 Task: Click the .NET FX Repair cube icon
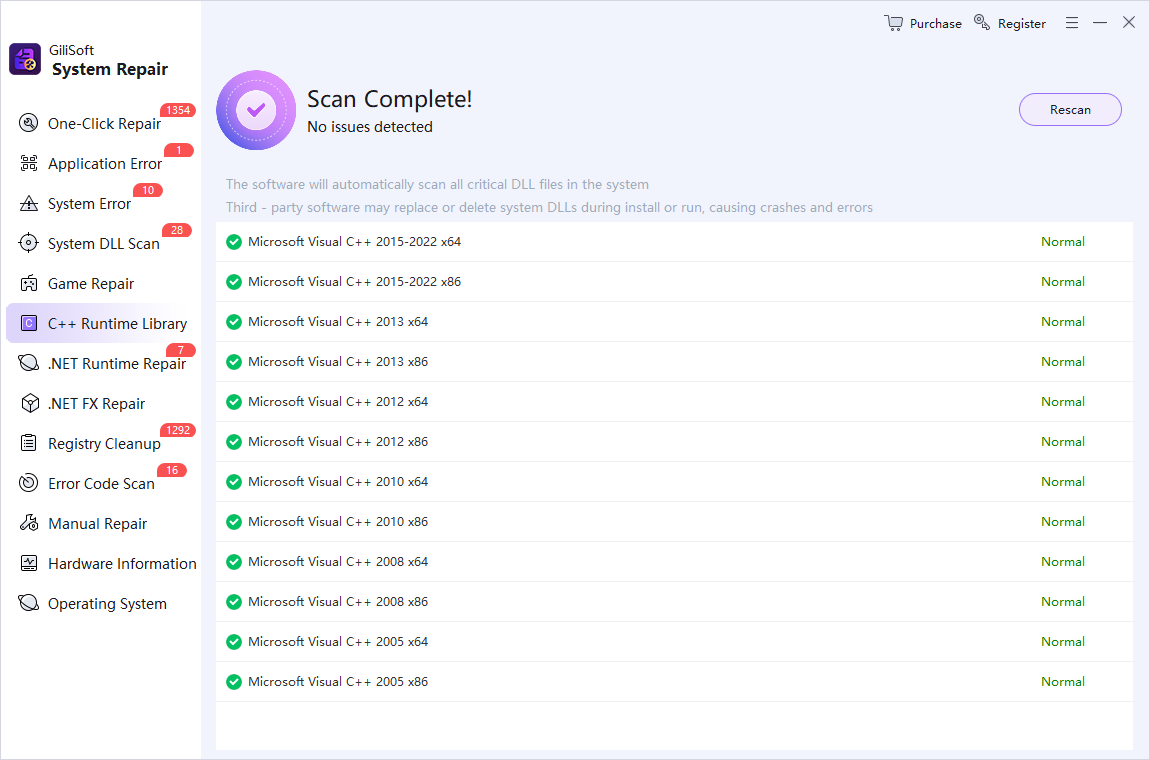(29, 403)
